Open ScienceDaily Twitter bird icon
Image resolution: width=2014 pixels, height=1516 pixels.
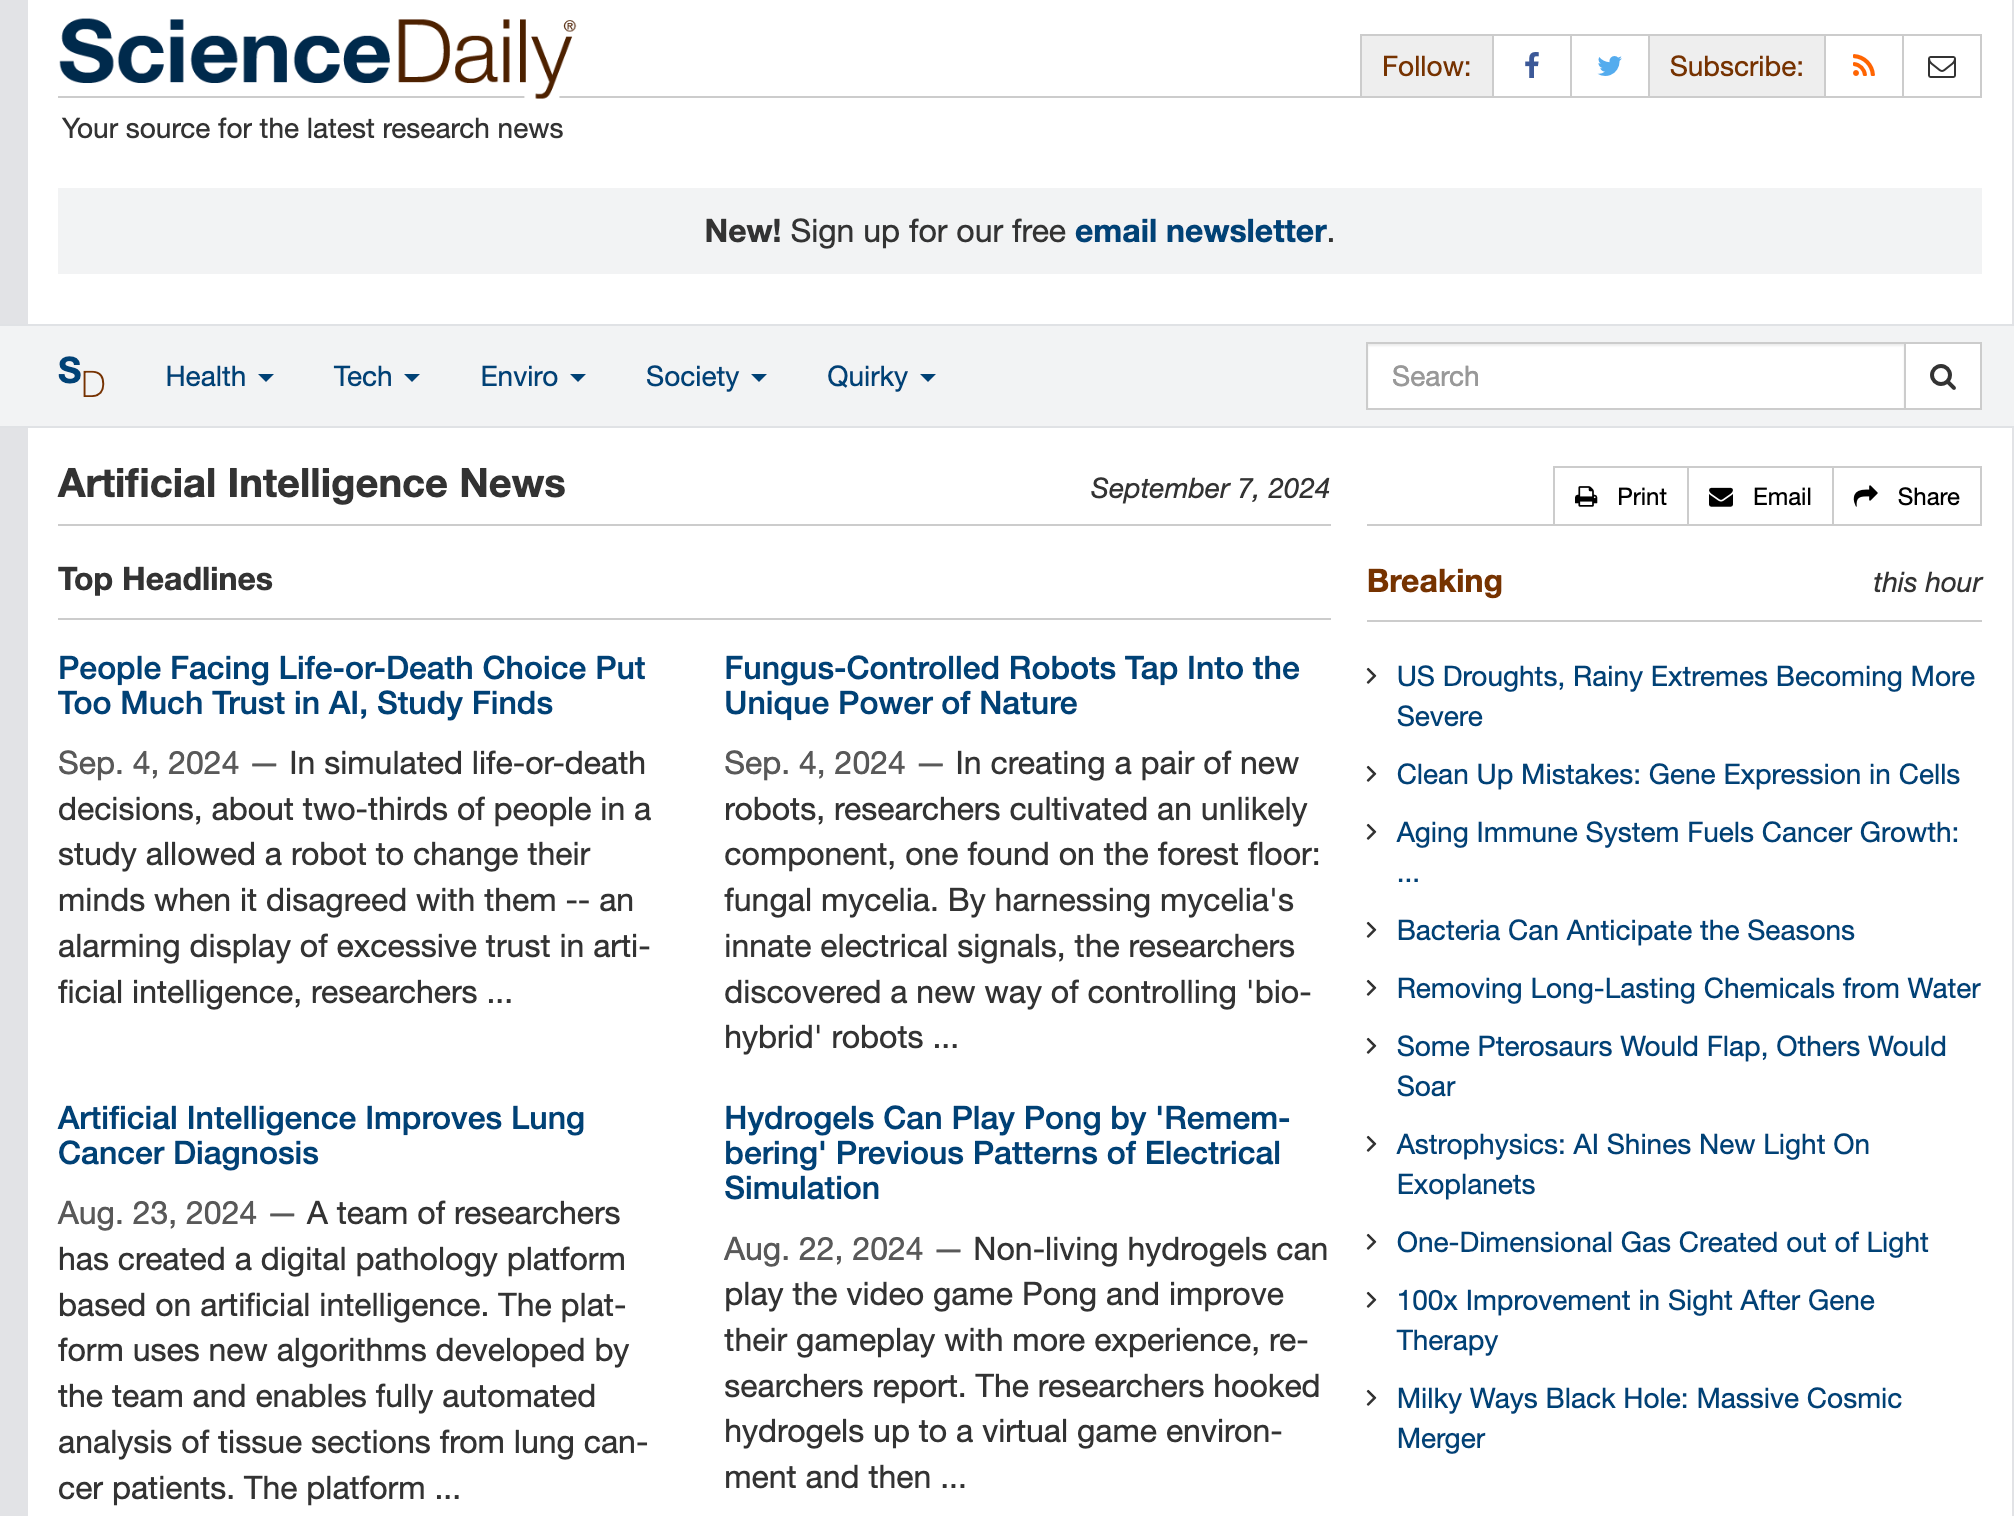click(1609, 66)
